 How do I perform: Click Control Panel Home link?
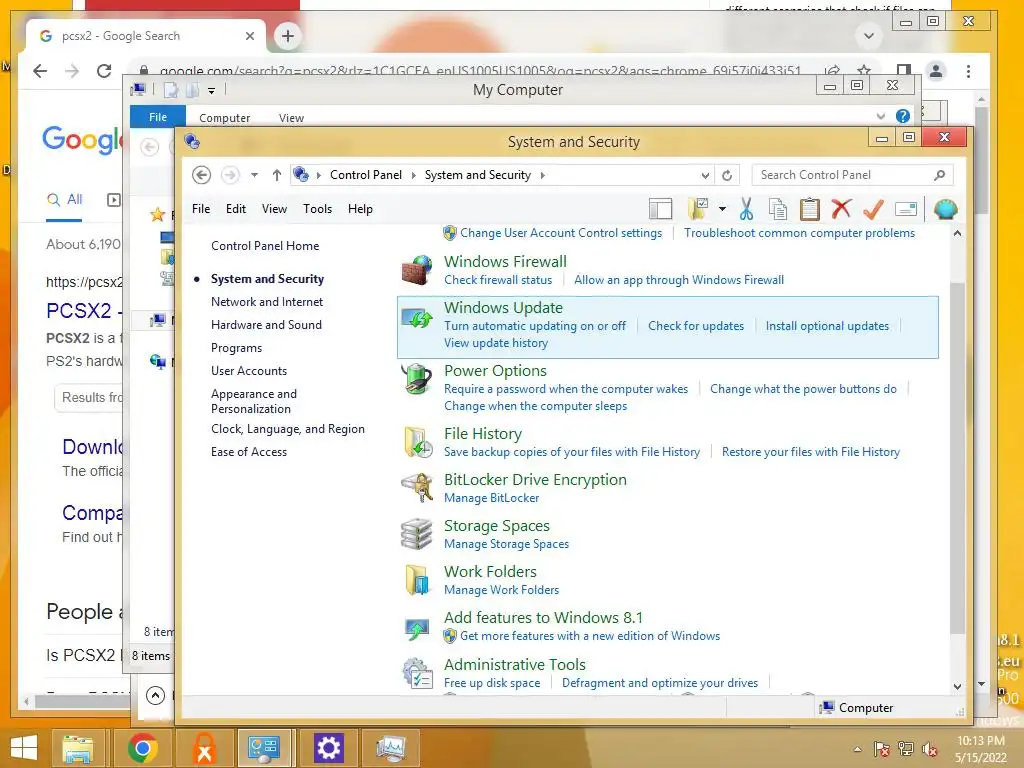265,246
